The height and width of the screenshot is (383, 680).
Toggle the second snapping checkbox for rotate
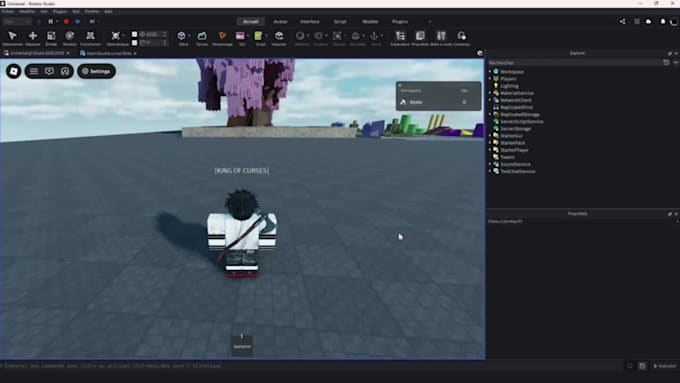[x=134, y=43]
